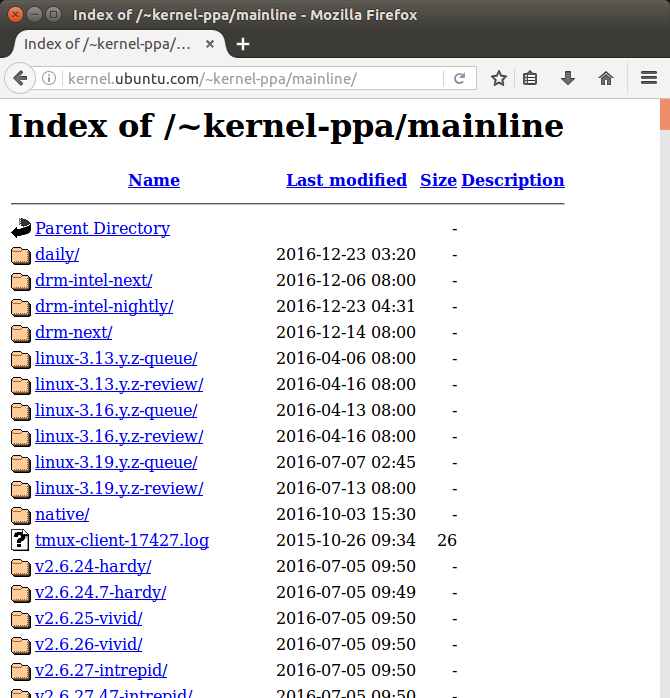Click the page vertical scrollbar thumb

(x=665, y=114)
